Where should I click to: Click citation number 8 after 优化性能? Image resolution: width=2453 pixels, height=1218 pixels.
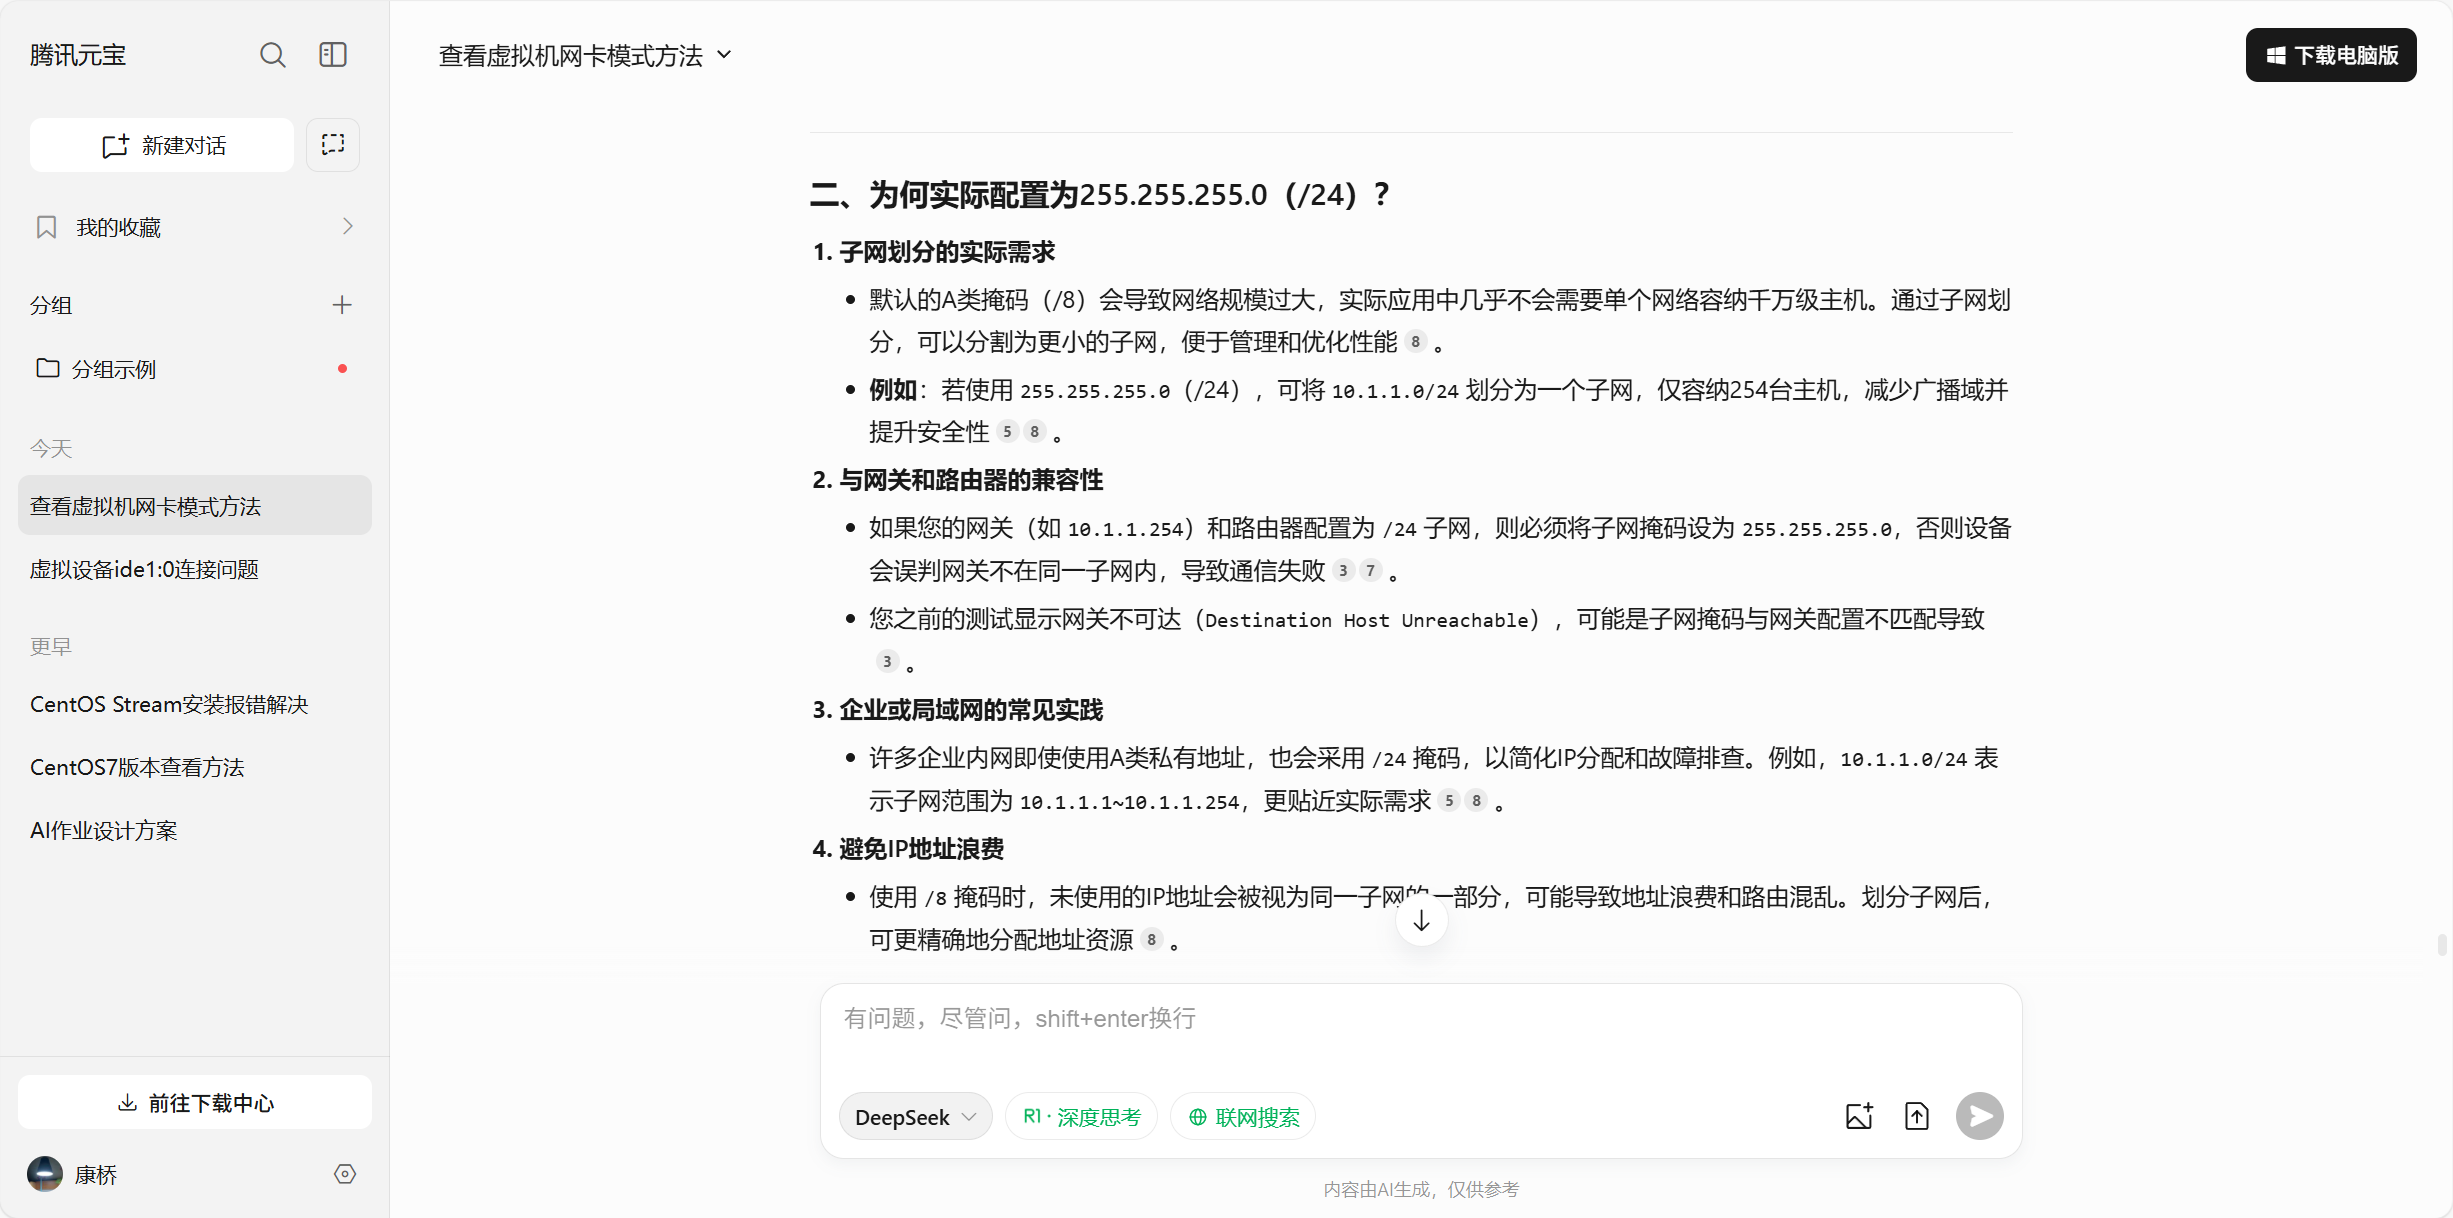click(1415, 342)
